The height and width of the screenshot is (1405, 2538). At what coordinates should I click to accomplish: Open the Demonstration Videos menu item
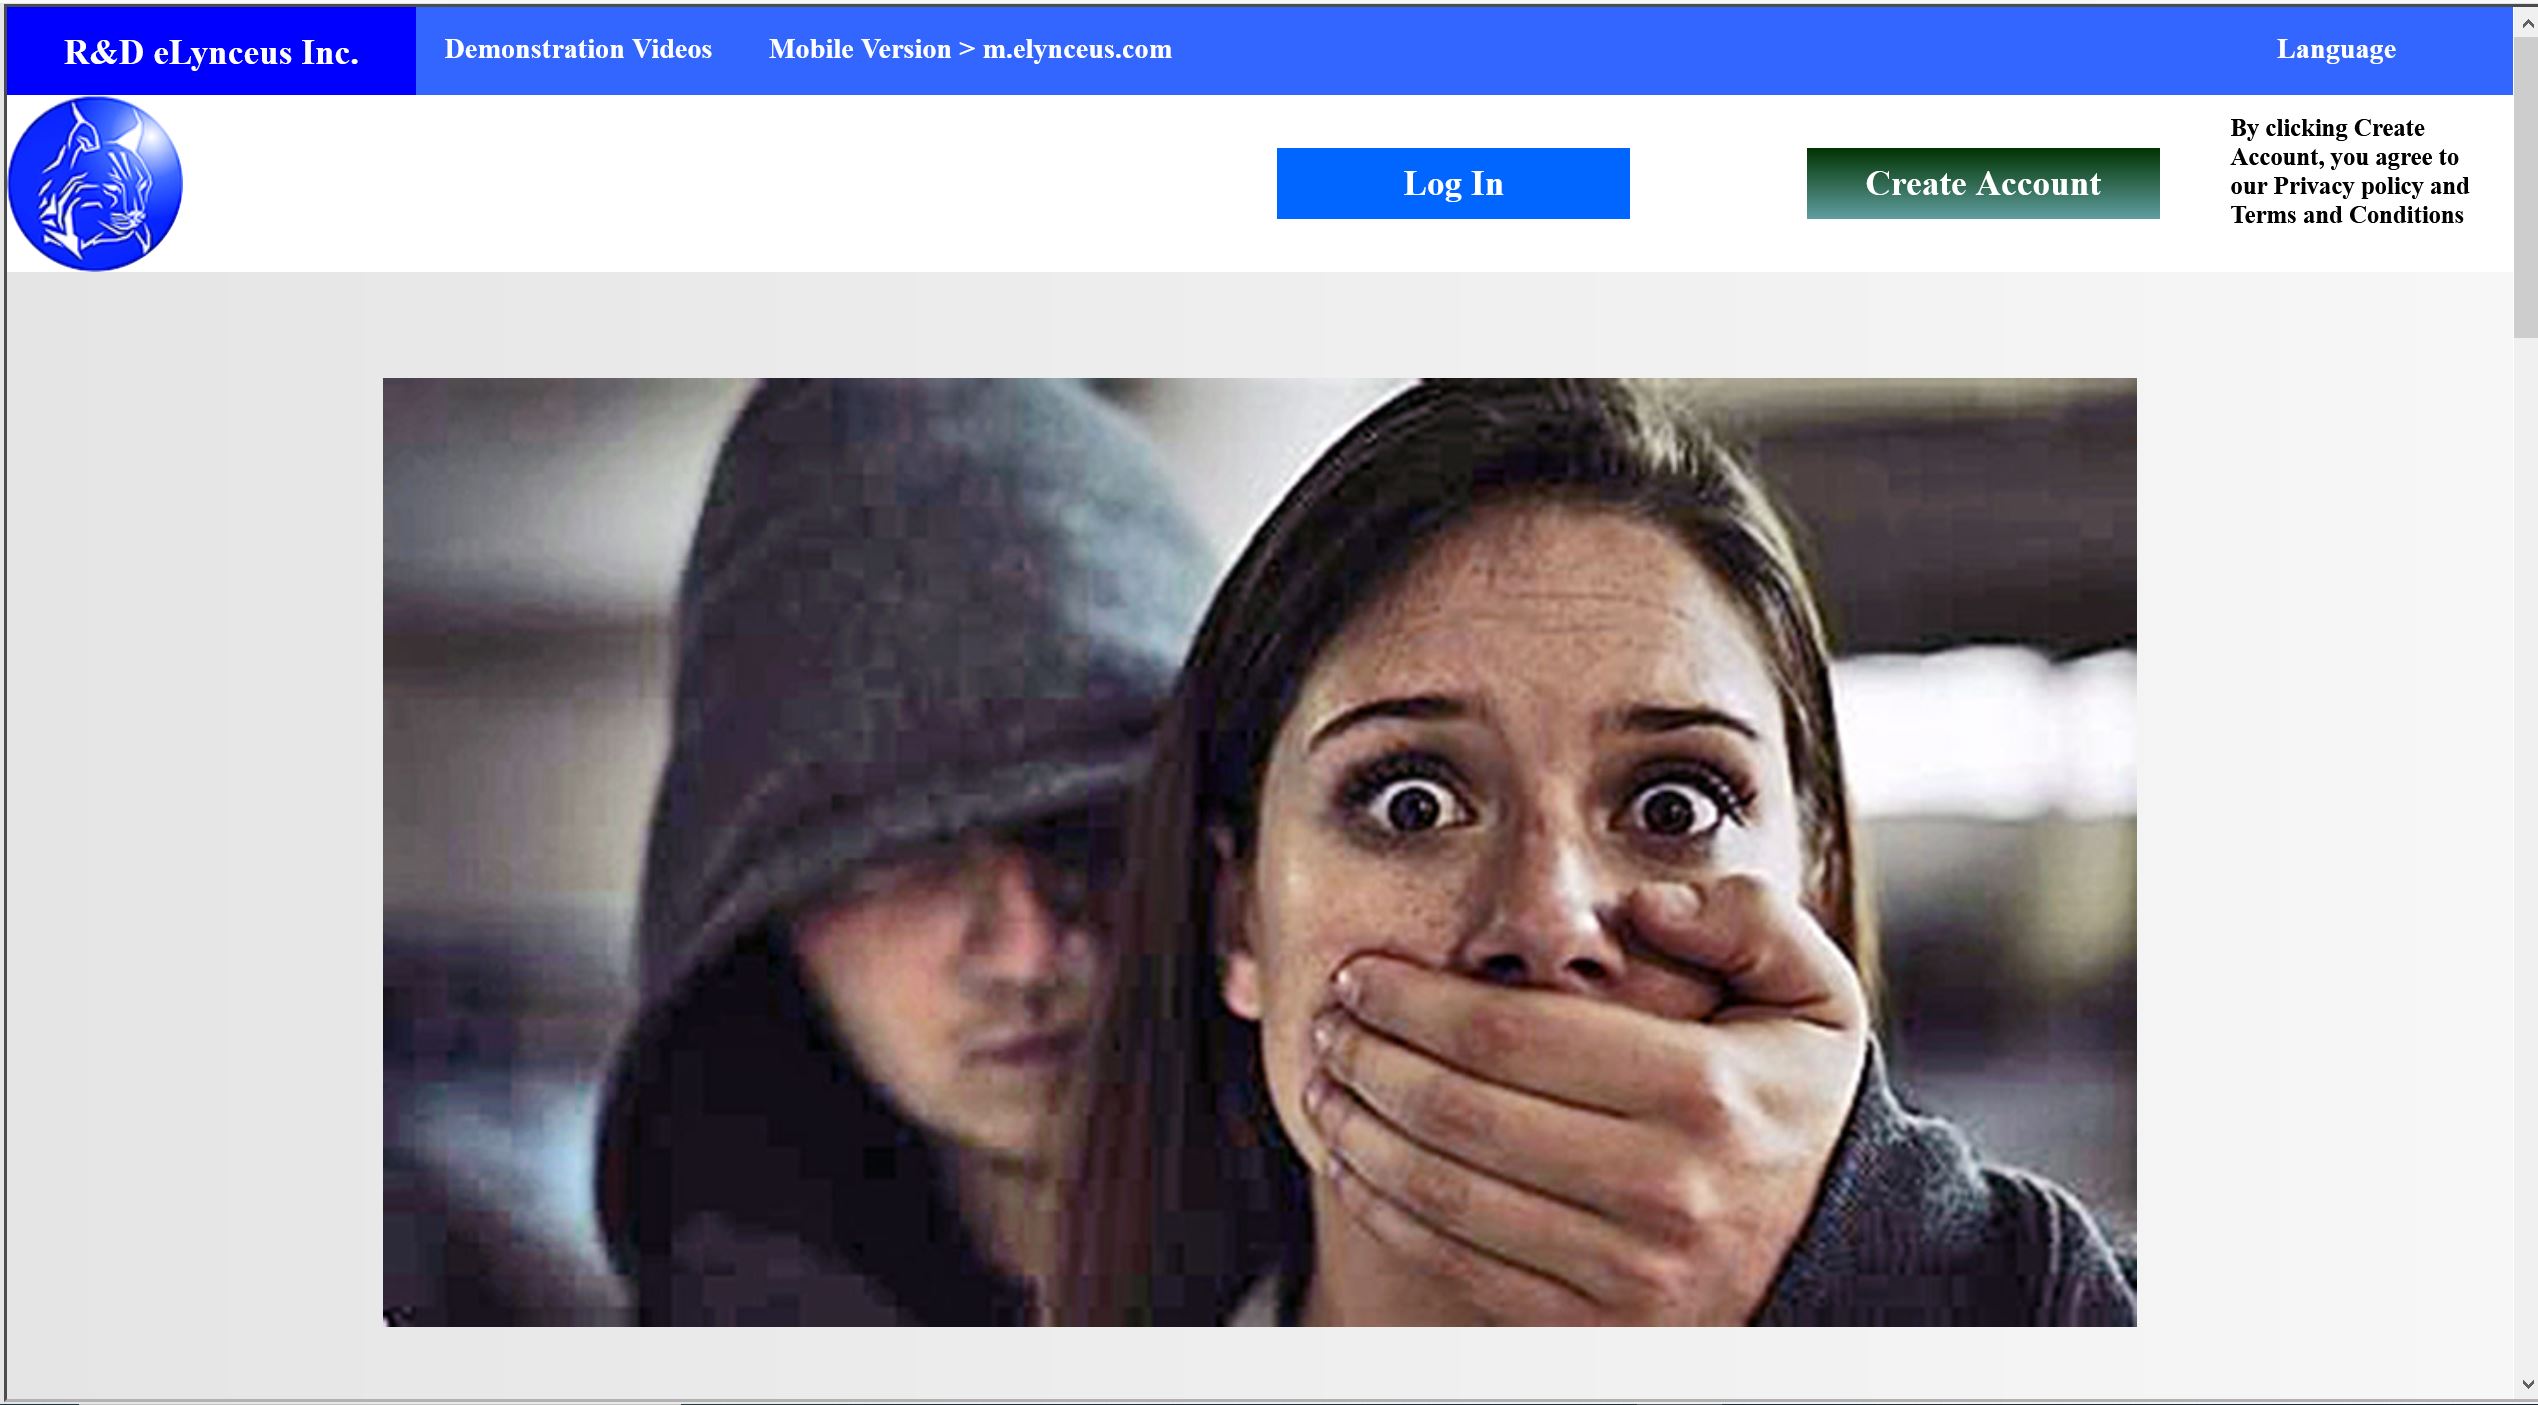click(x=578, y=49)
